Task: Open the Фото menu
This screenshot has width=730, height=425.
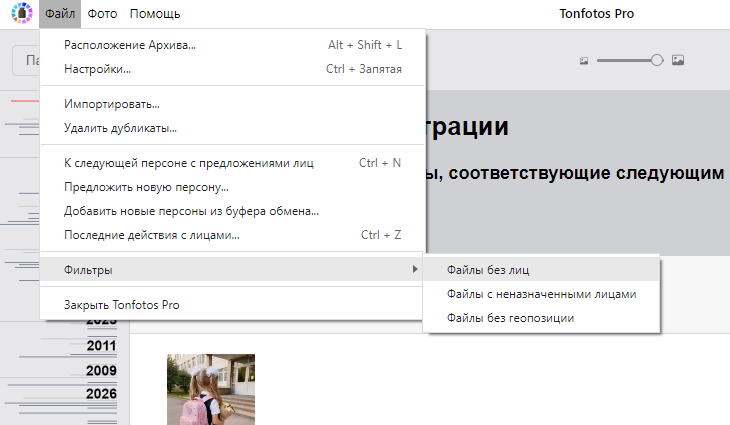Action: 101,14
